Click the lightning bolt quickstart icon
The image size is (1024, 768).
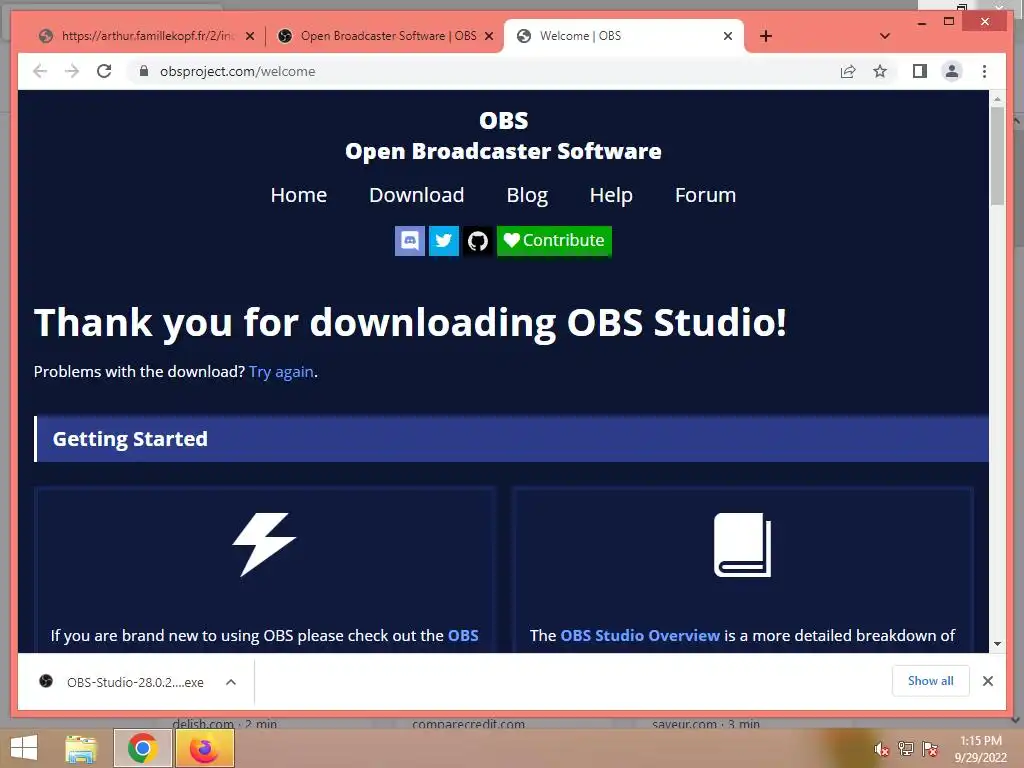click(x=264, y=545)
